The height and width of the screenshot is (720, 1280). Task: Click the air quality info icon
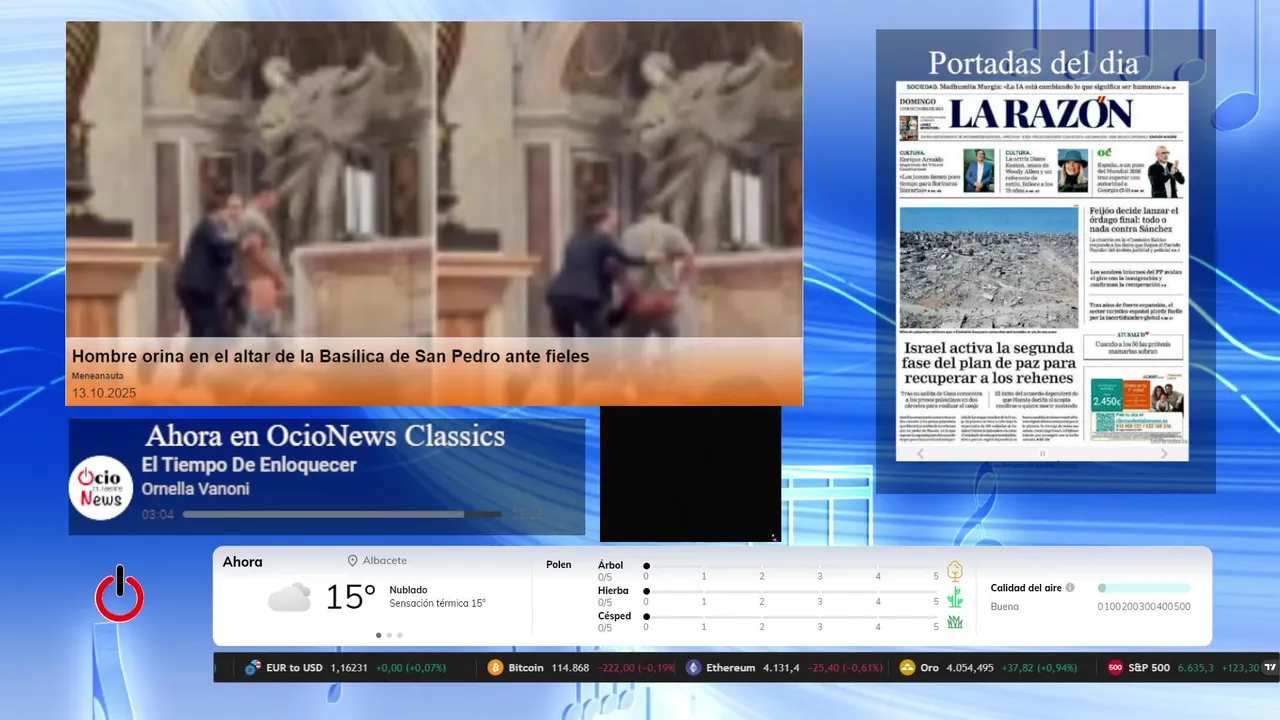1070,588
